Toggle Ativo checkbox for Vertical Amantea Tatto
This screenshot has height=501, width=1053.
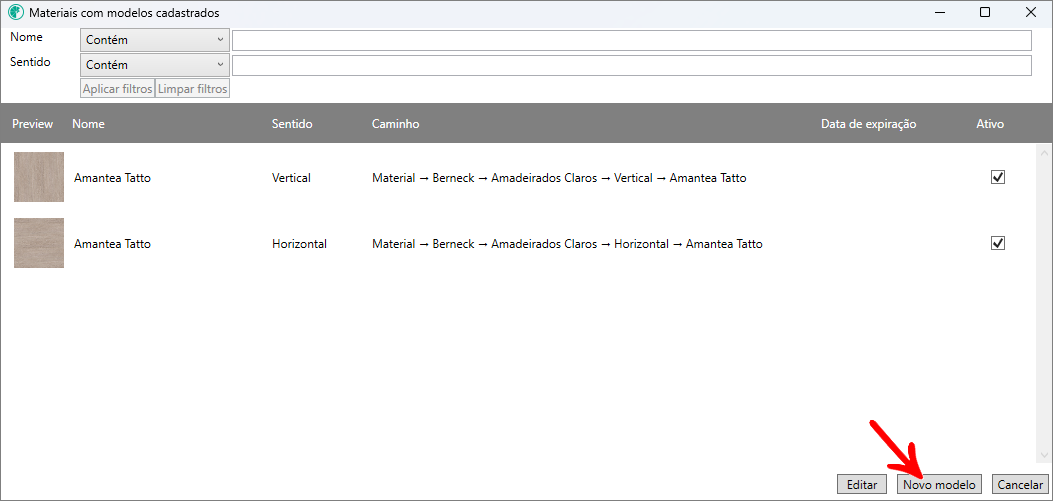point(998,177)
